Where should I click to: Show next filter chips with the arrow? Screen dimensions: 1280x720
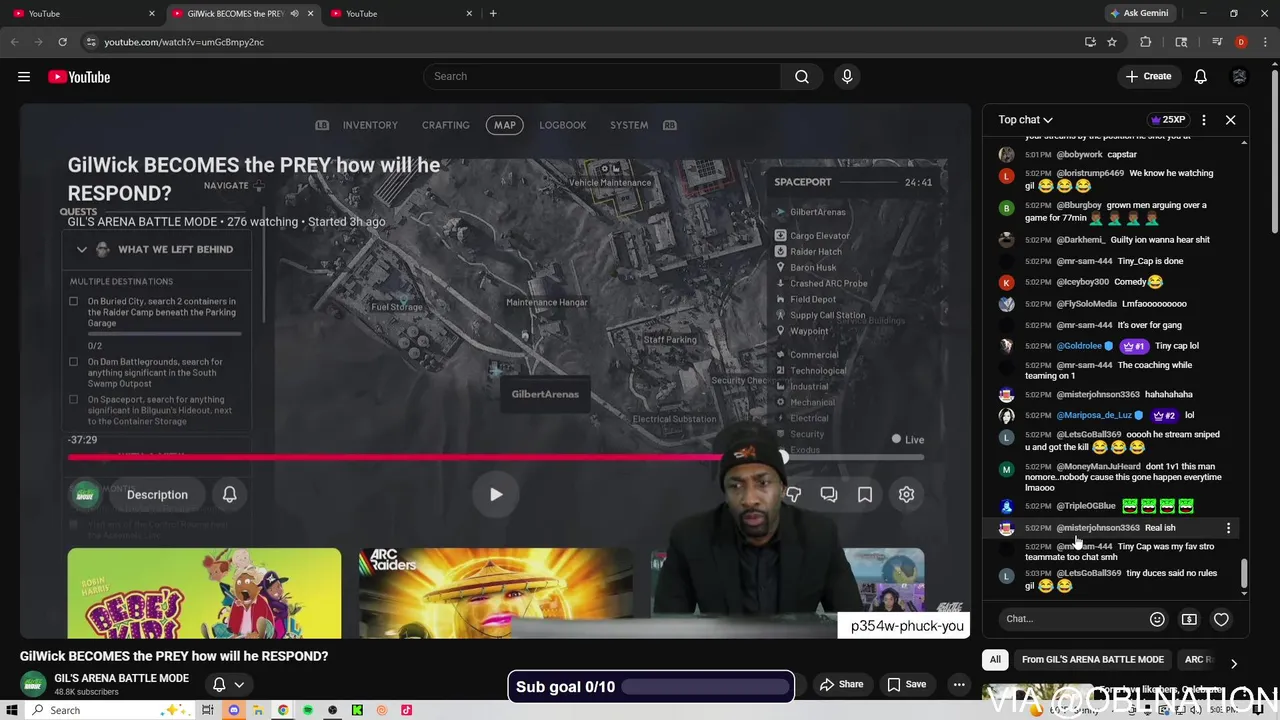1233,663
